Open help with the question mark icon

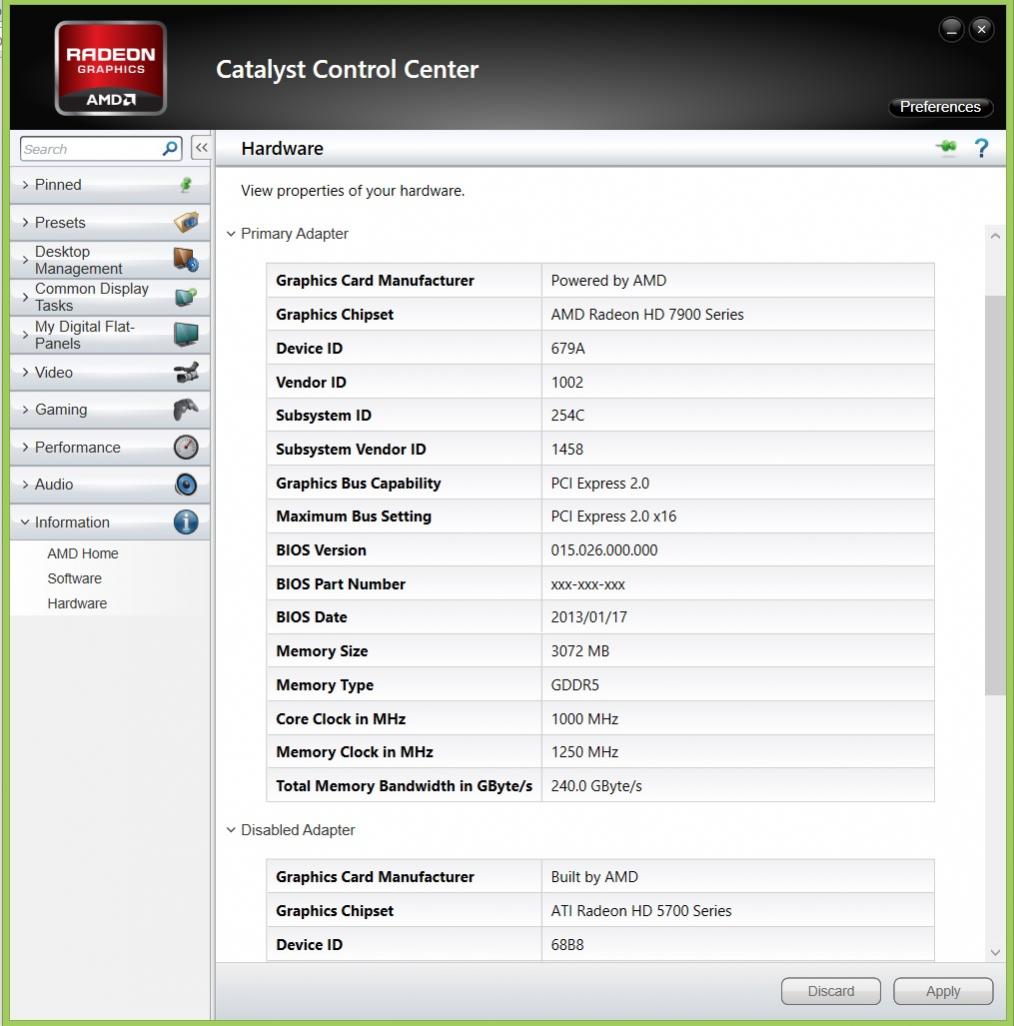981,148
